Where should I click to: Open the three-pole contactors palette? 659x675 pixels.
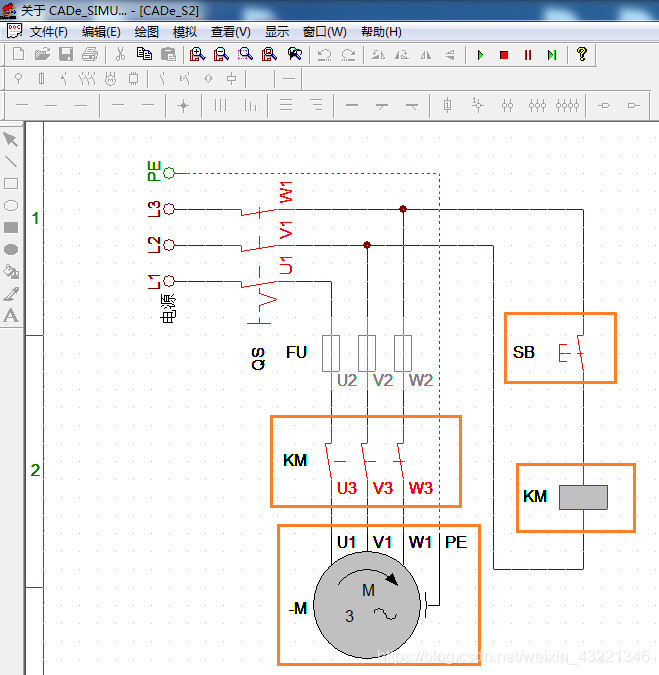click(87, 79)
